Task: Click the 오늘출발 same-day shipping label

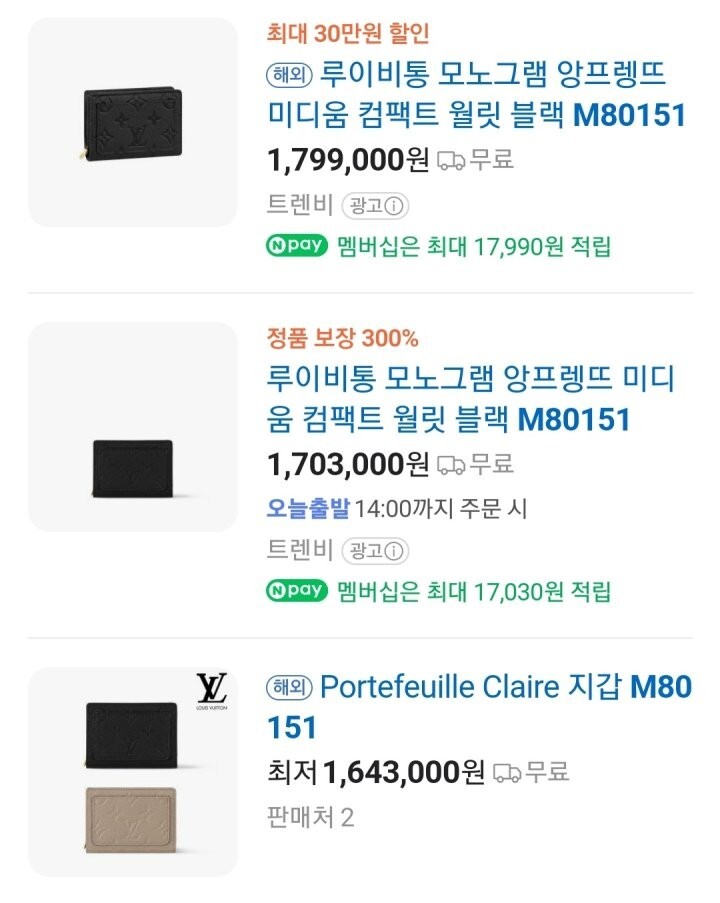Action: [308, 508]
